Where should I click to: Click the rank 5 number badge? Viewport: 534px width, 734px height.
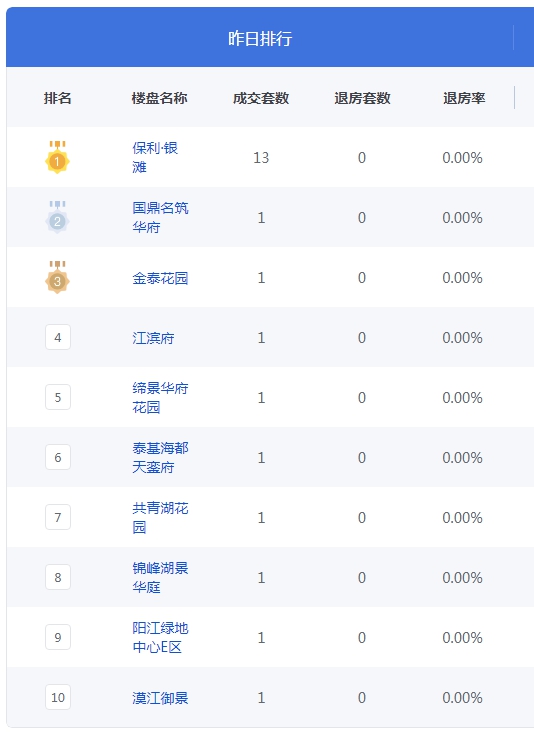(x=58, y=397)
